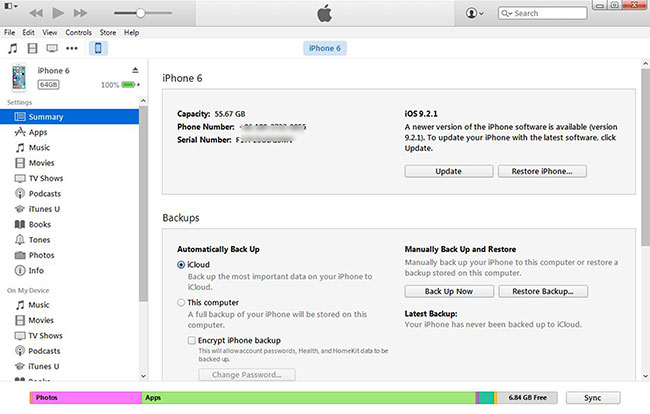
Task: Enable Encrypt iPhone backup checkbox
Action: (x=192, y=340)
